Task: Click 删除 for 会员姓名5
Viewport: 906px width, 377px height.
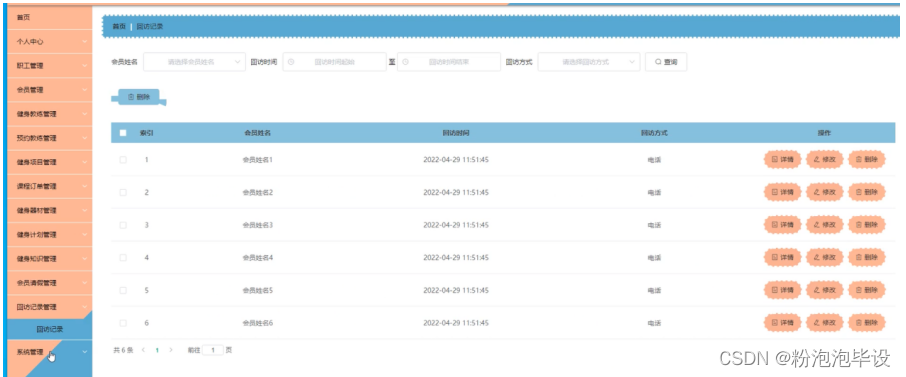Action: click(867, 290)
